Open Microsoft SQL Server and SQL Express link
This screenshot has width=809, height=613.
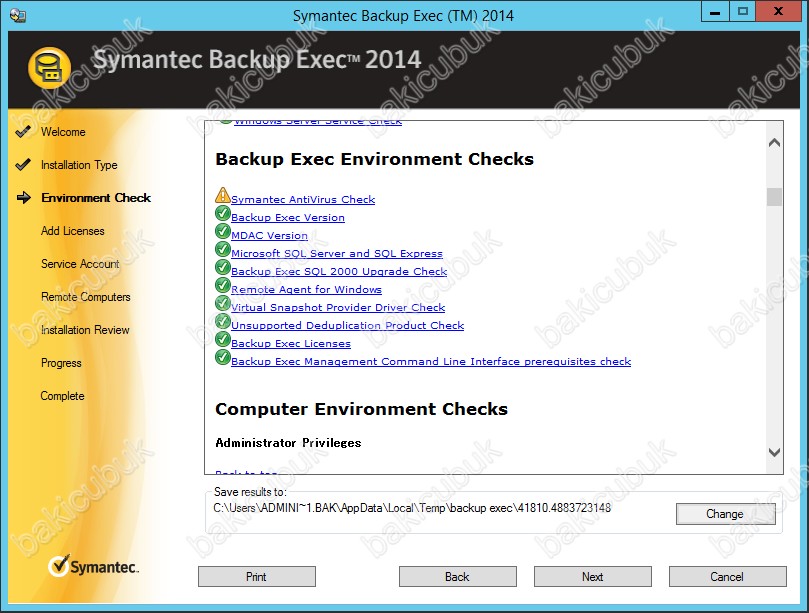[337, 254]
